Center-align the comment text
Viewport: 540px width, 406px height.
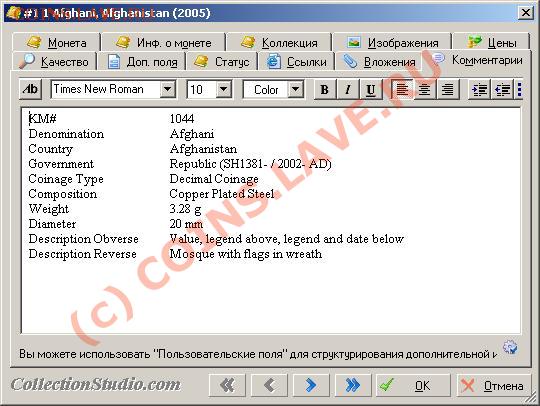(x=425, y=90)
